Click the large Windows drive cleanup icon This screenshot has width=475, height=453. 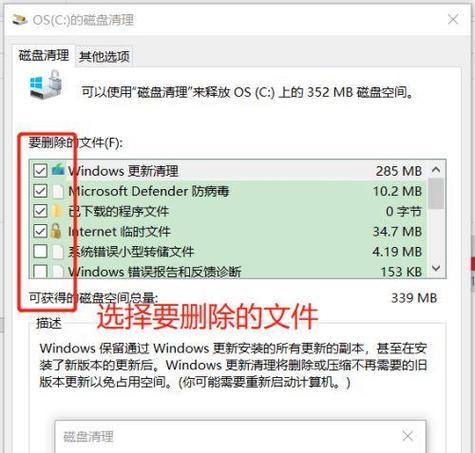[x=46, y=85]
